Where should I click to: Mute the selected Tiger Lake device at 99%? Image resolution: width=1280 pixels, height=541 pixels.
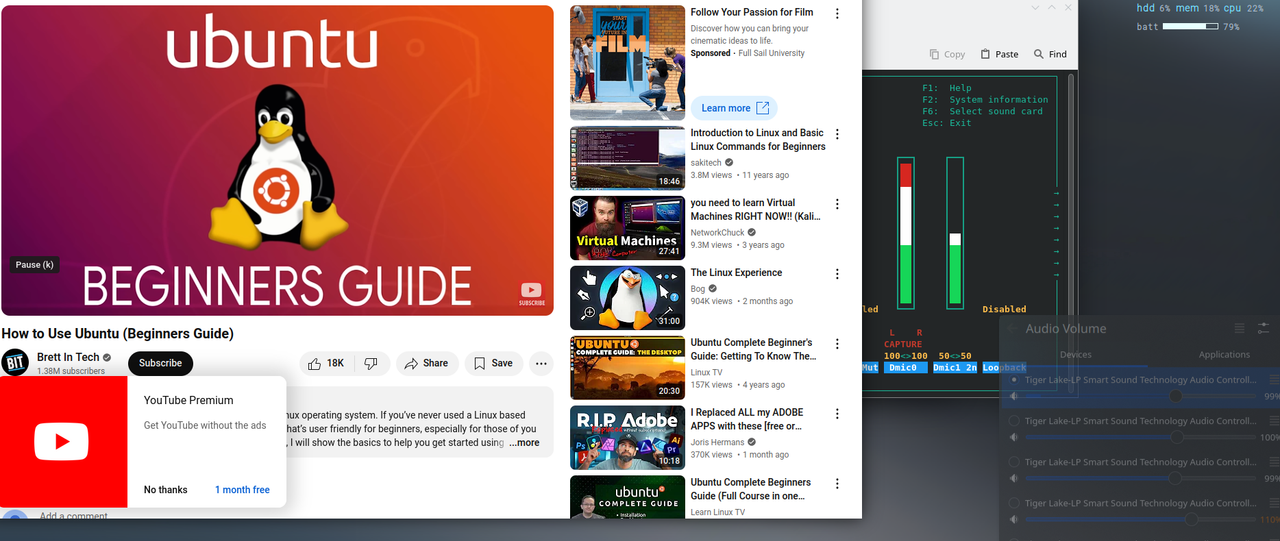[x=1015, y=396]
